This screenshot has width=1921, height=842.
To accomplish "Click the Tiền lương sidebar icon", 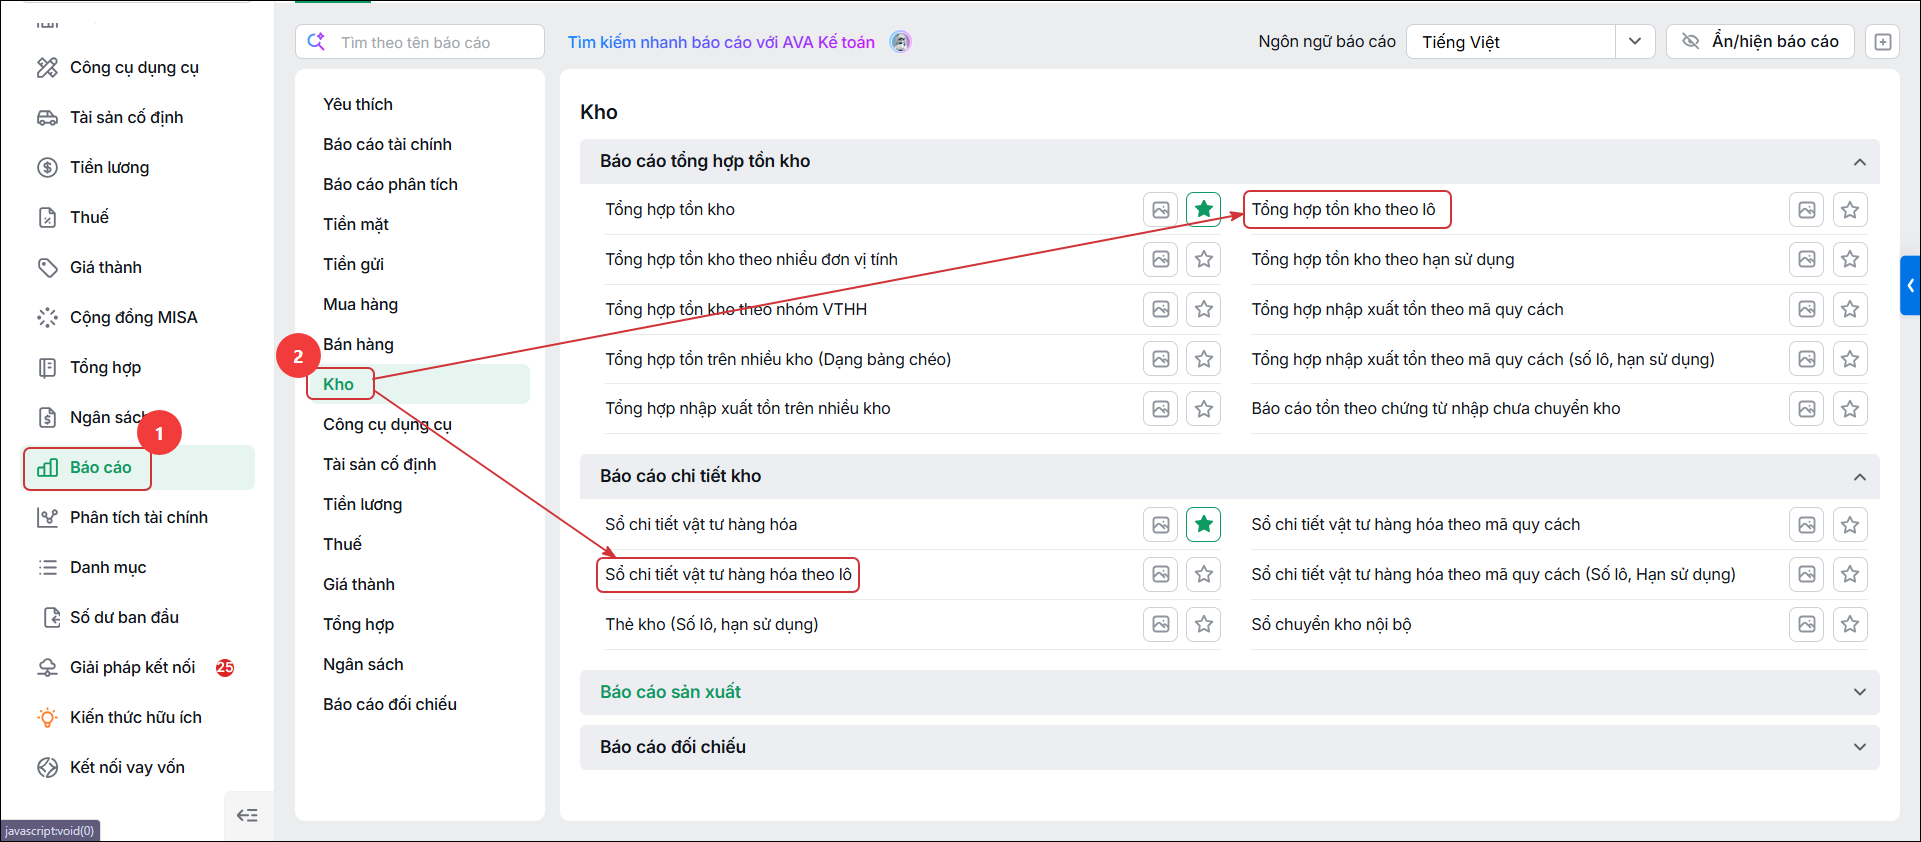I will [47, 168].
